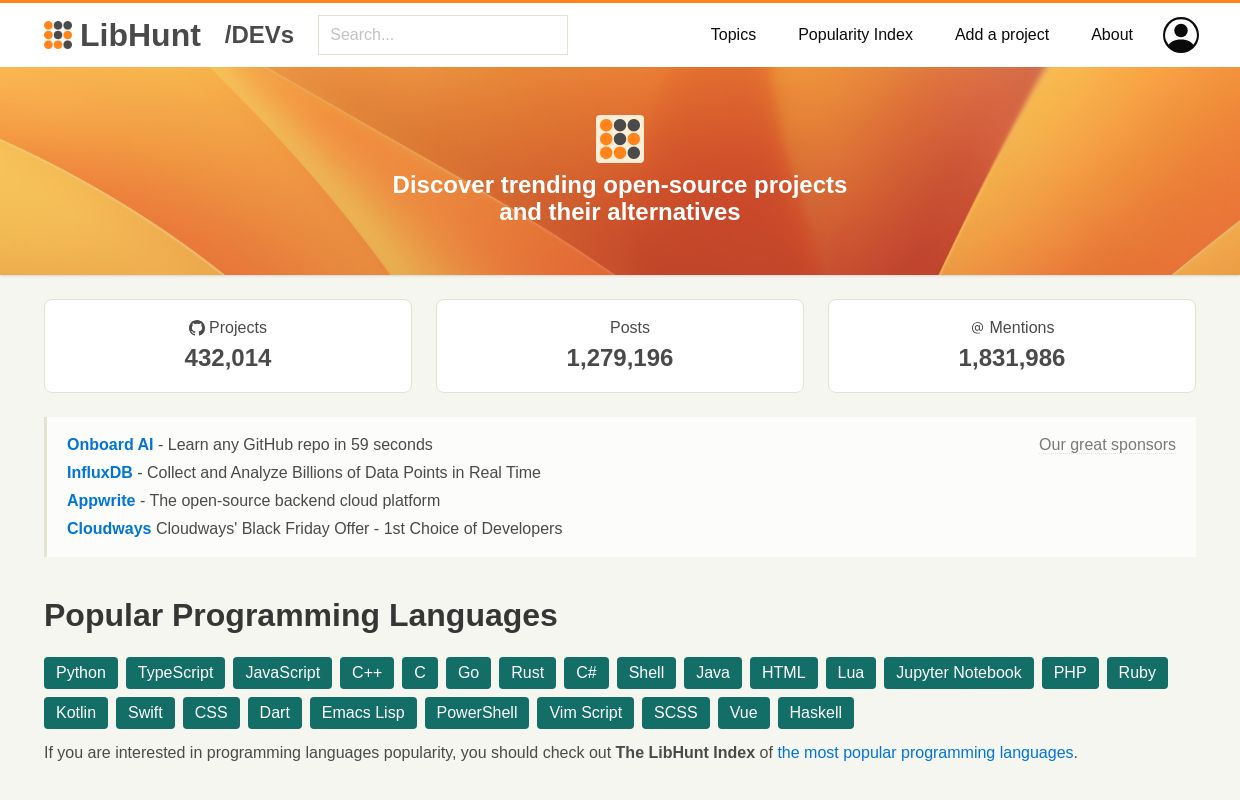Select the Jupyter Notebook language tag
The width and height of the screenshot is (1240, 800).
click(x=959, y=673)
